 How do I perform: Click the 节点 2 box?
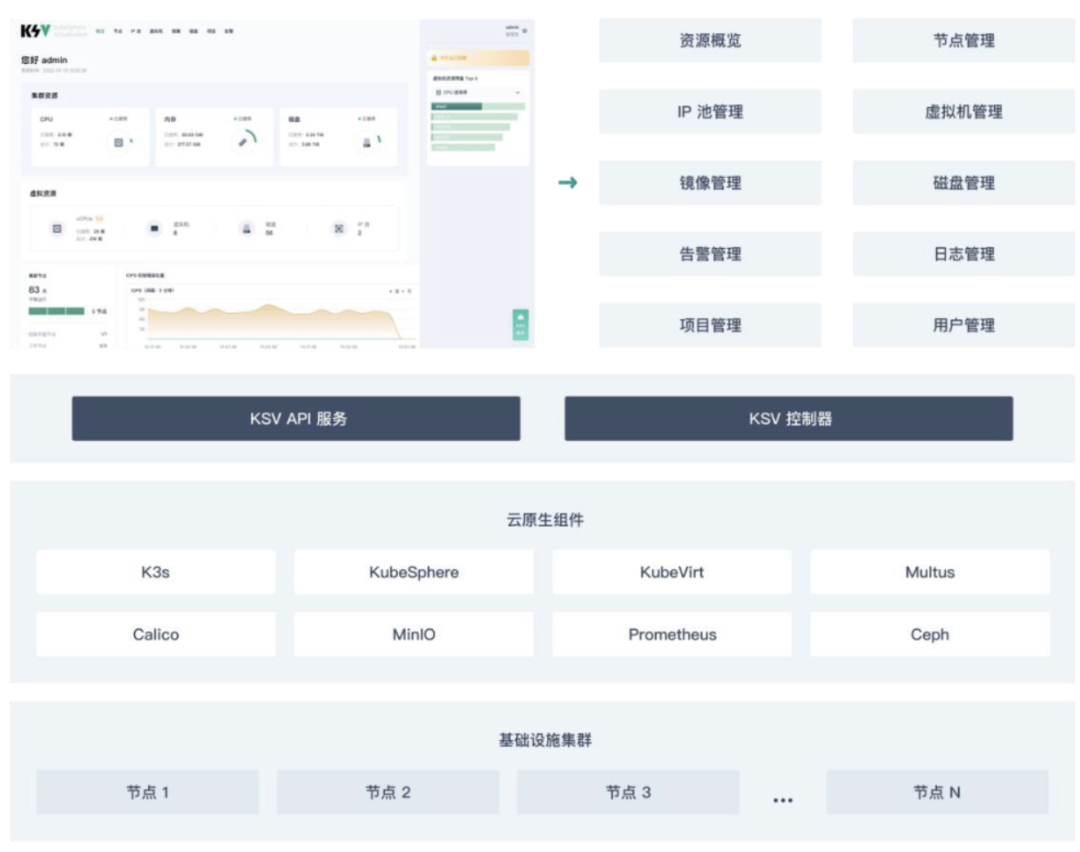coord(388,792)
